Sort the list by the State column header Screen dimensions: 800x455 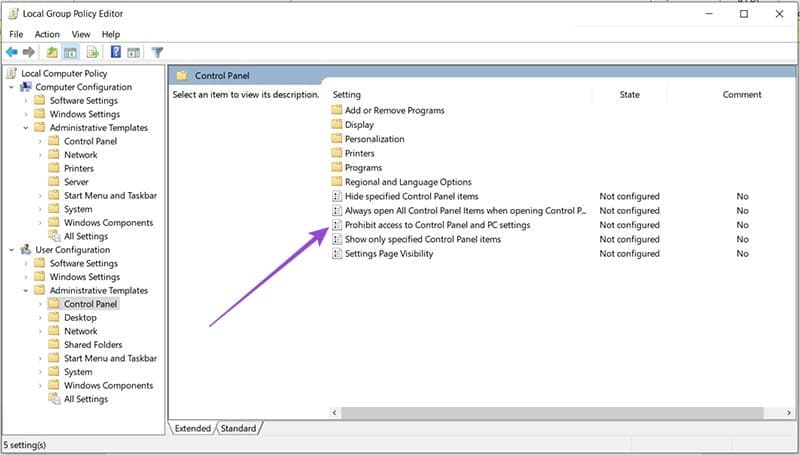(629, 94)
